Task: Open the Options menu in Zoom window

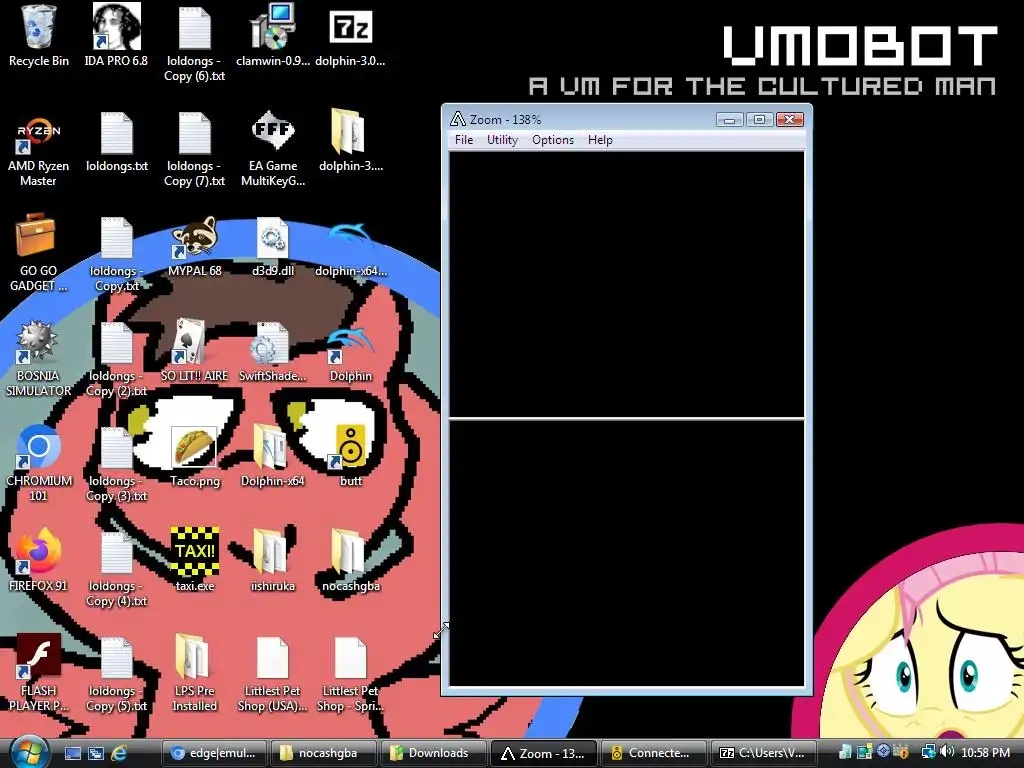Action: coord(552,140)
